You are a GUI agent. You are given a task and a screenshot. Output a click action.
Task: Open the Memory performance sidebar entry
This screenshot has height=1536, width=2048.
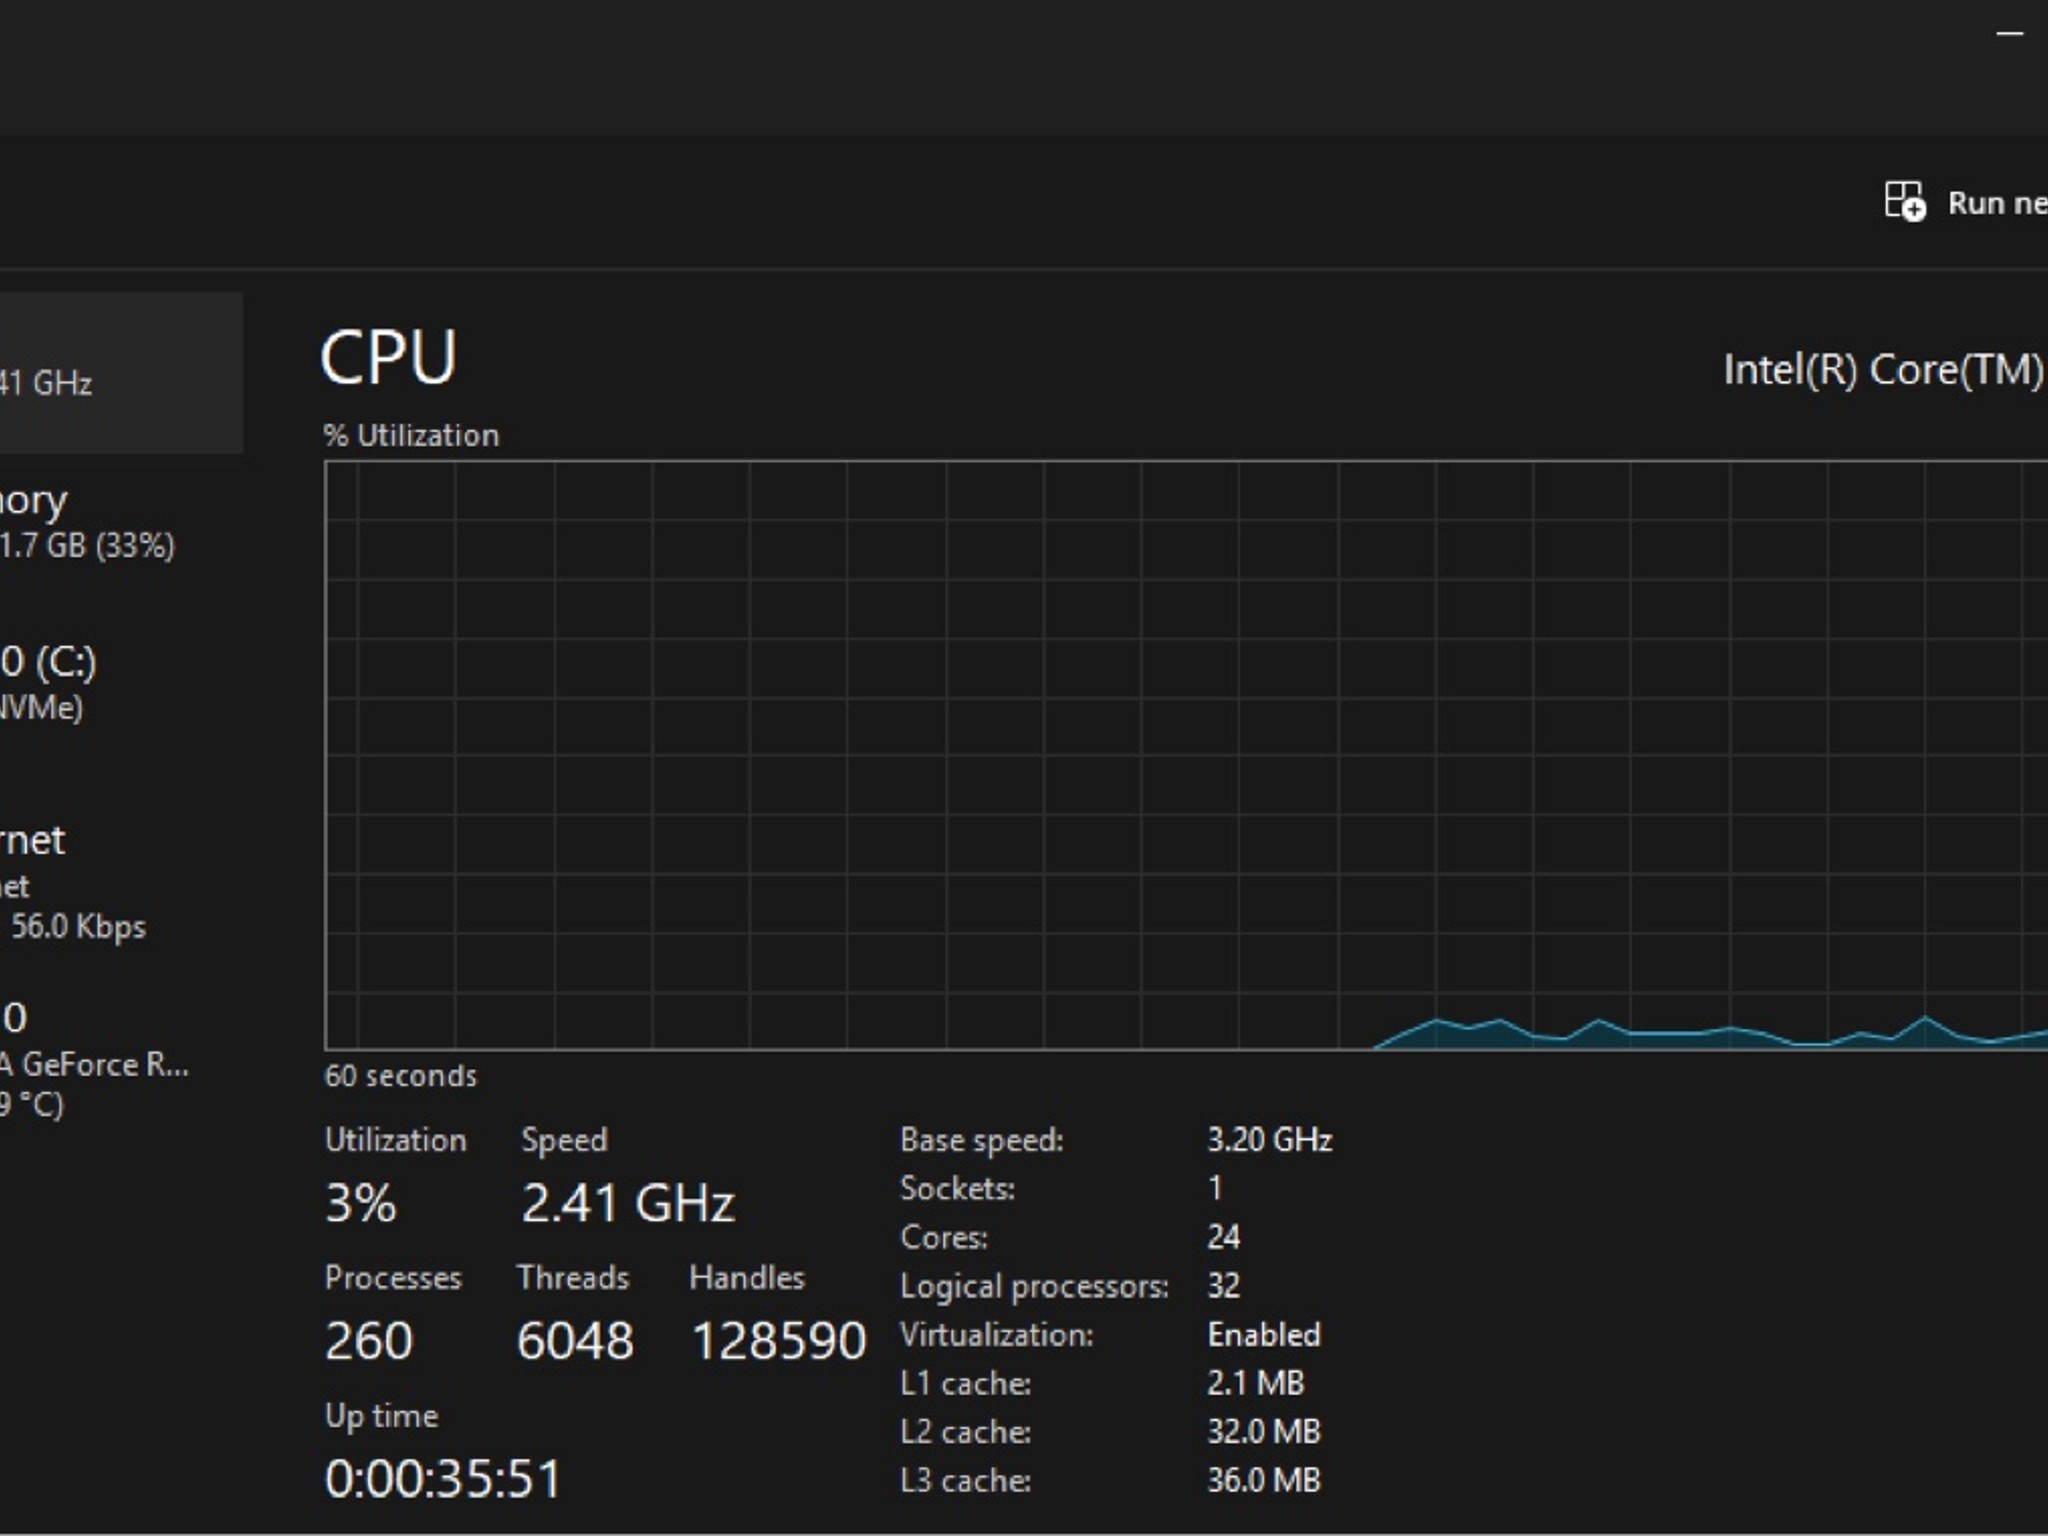tap(121, 522)
